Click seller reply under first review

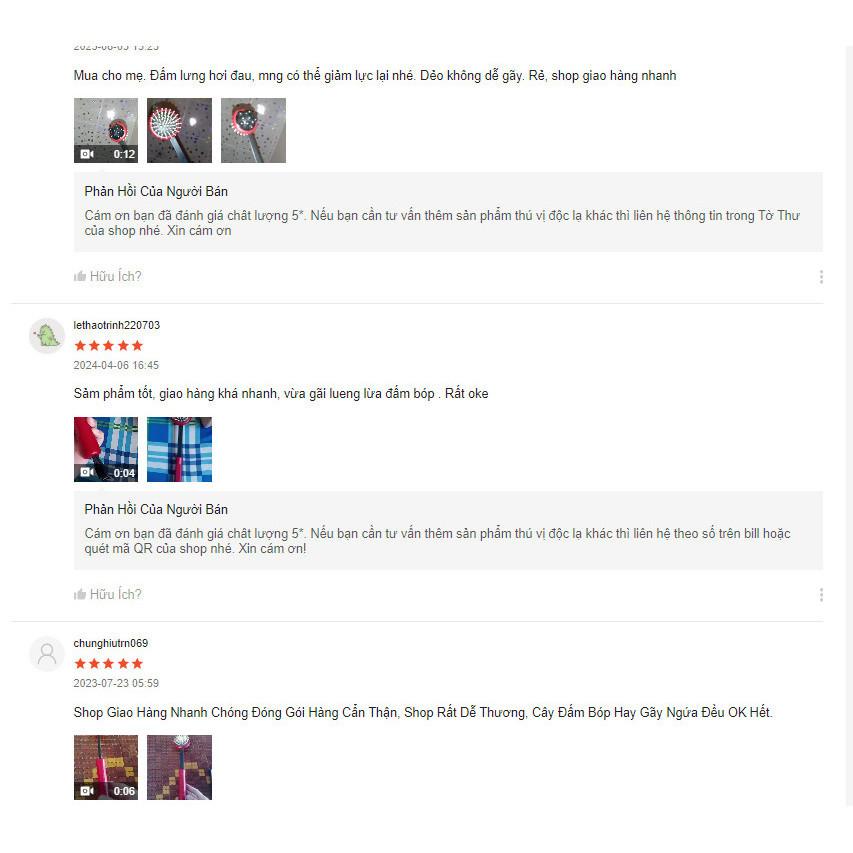click(448, 212)
